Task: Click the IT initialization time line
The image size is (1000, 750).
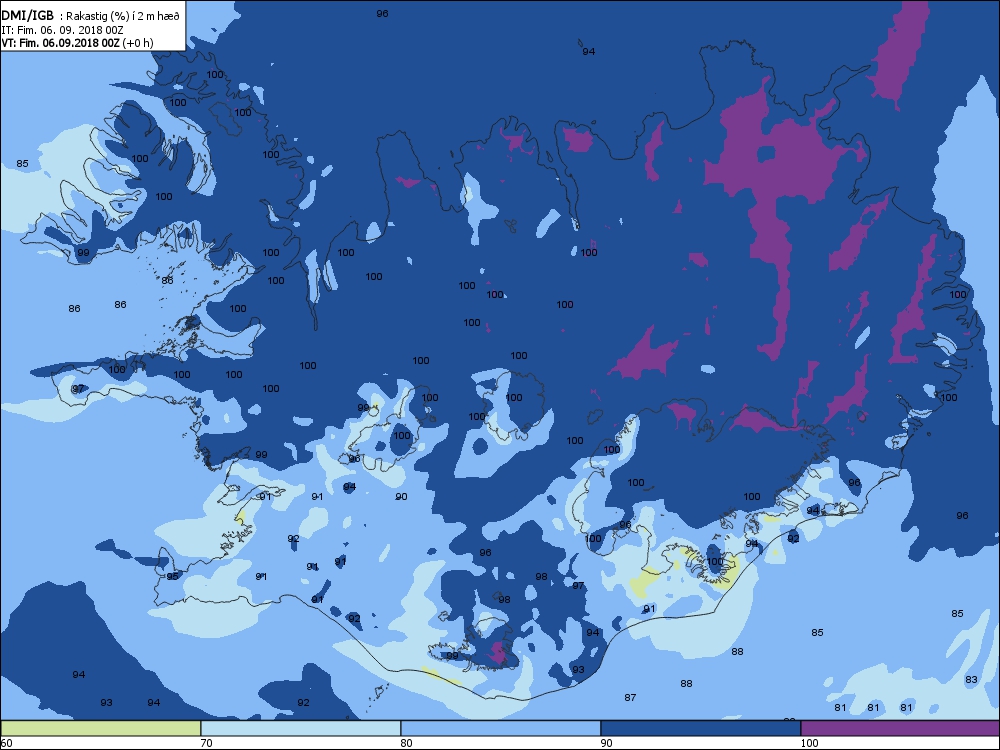Action: coord(62,30)
